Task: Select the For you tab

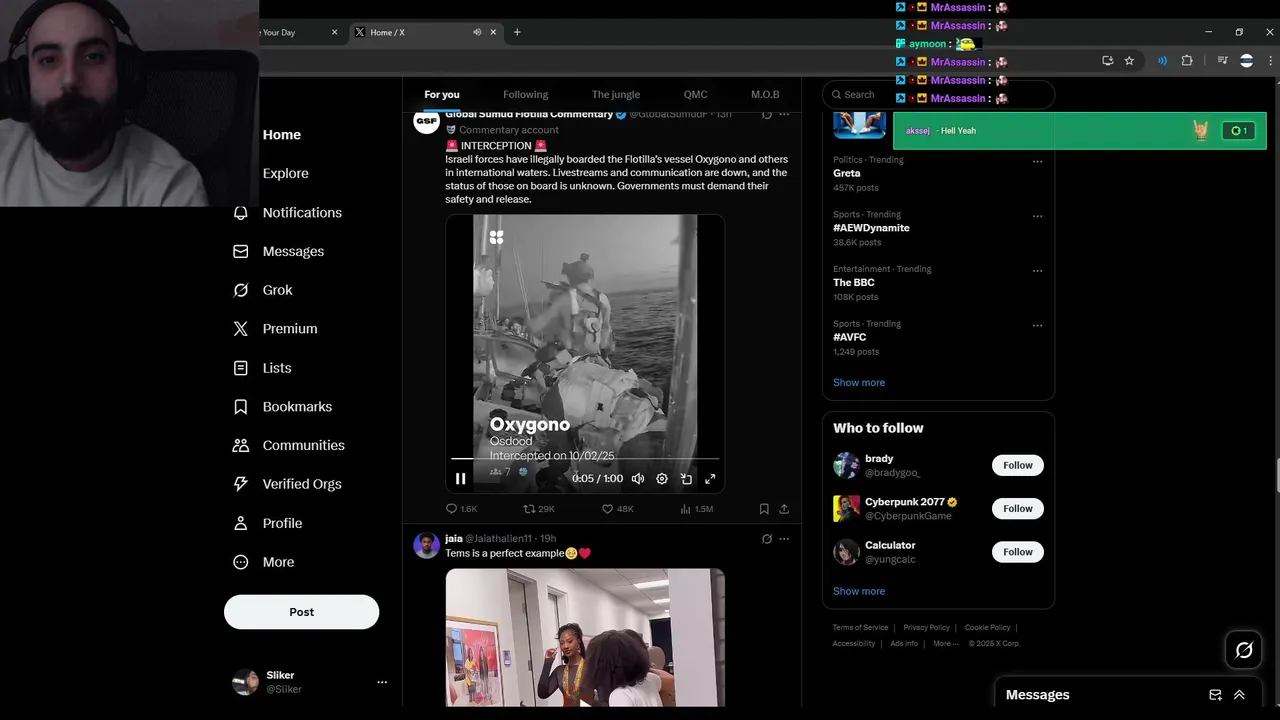Action: pyautogui.click(x=442, y=95)
